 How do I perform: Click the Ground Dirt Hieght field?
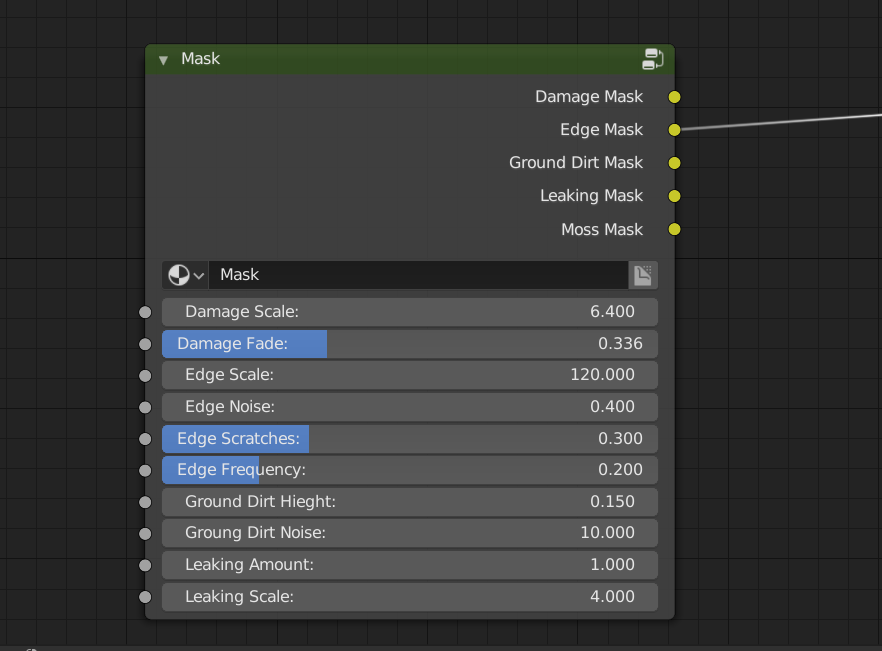point(410,502)
